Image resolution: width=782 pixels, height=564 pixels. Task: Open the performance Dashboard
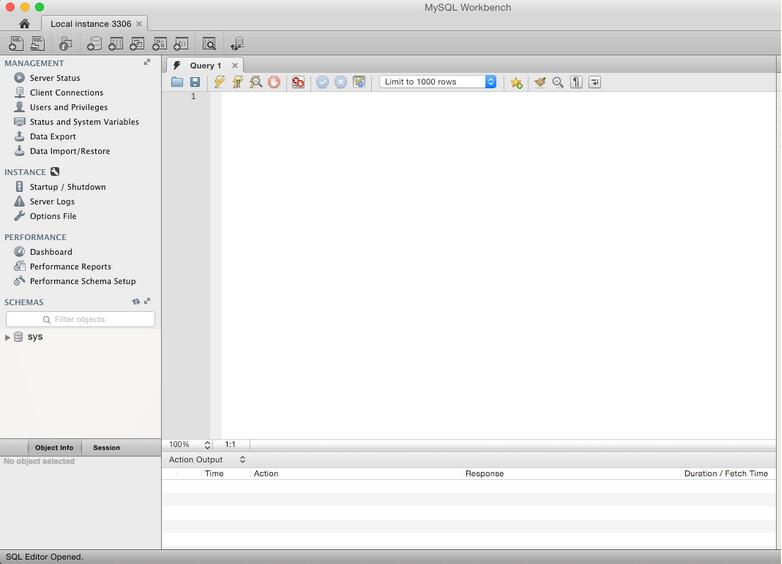pos(51,252)
